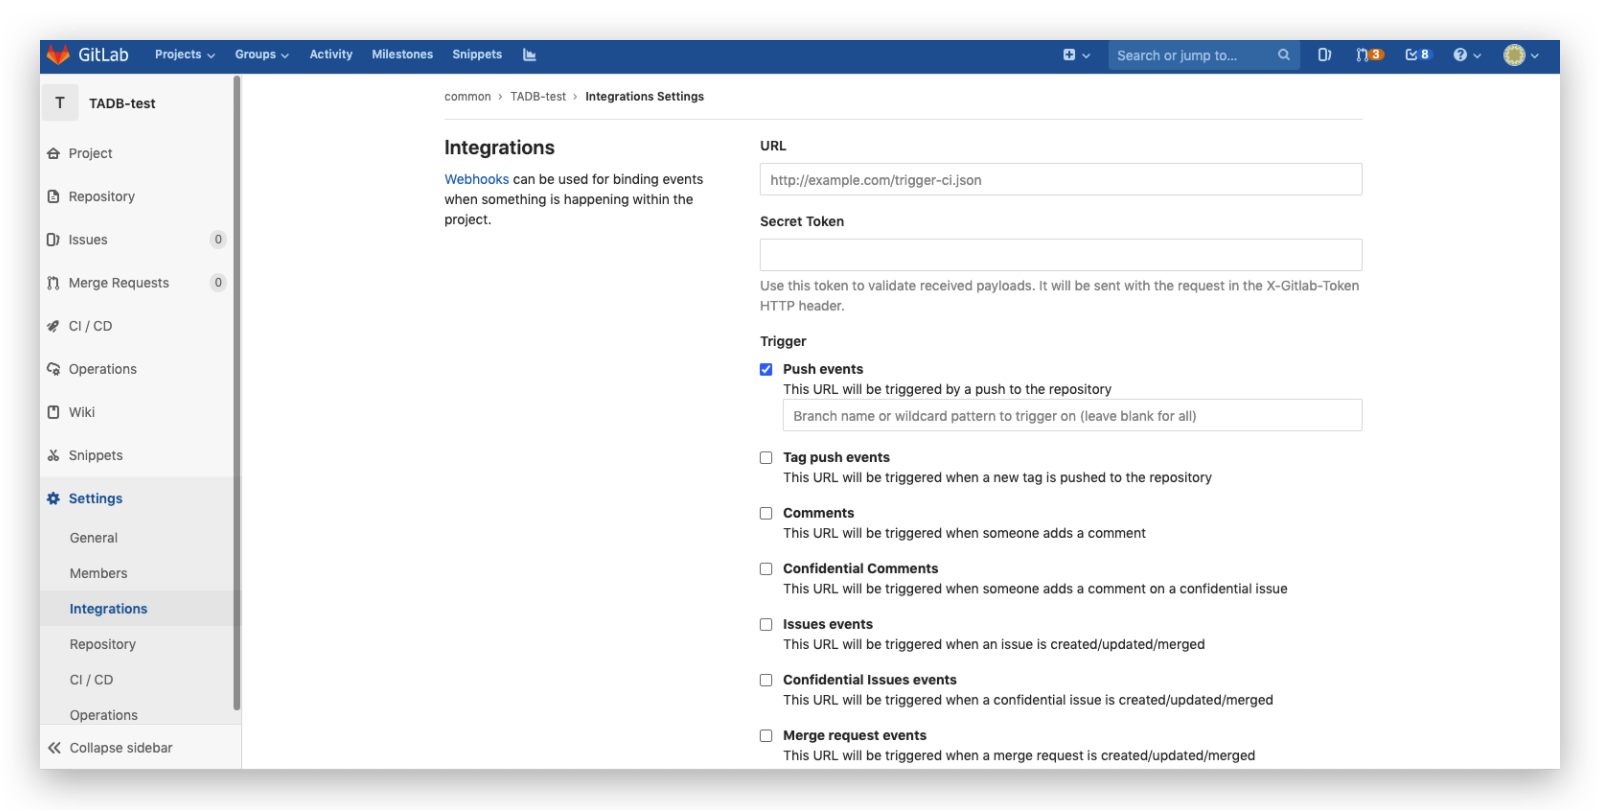Open issues icon in top navbar
The width and height of the screenshot is (1600, 810).
point(1324,55)
